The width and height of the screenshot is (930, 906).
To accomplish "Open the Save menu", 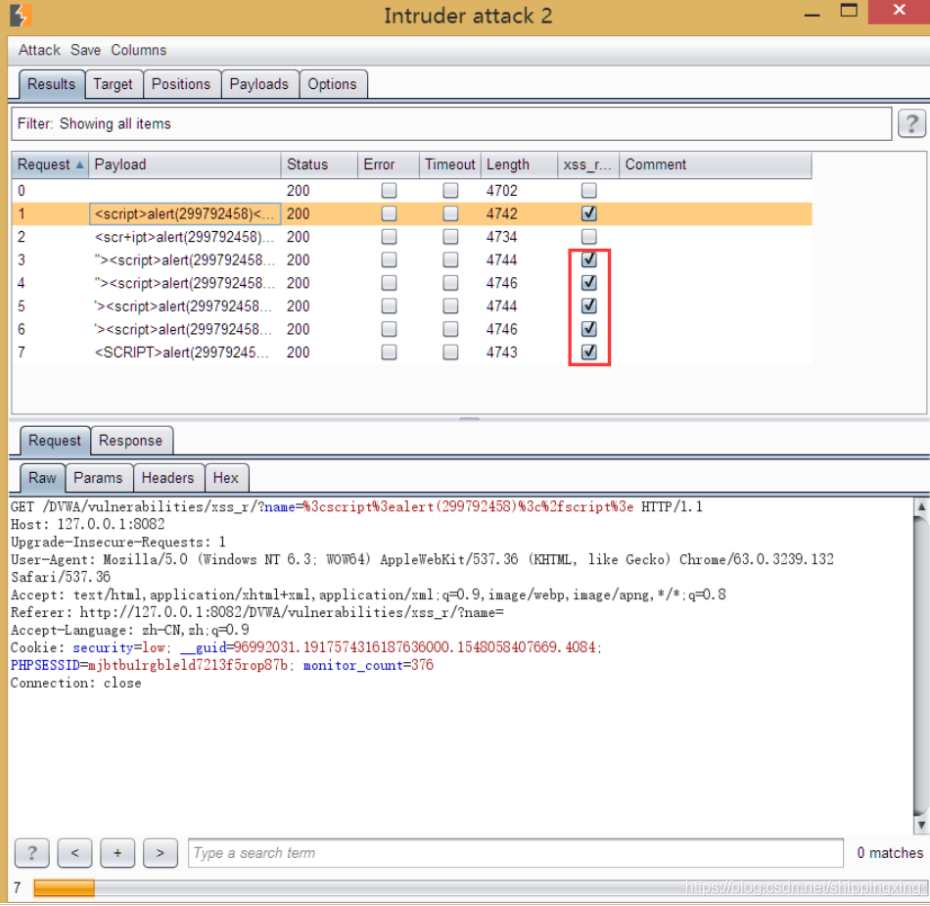I will (85, 50).
